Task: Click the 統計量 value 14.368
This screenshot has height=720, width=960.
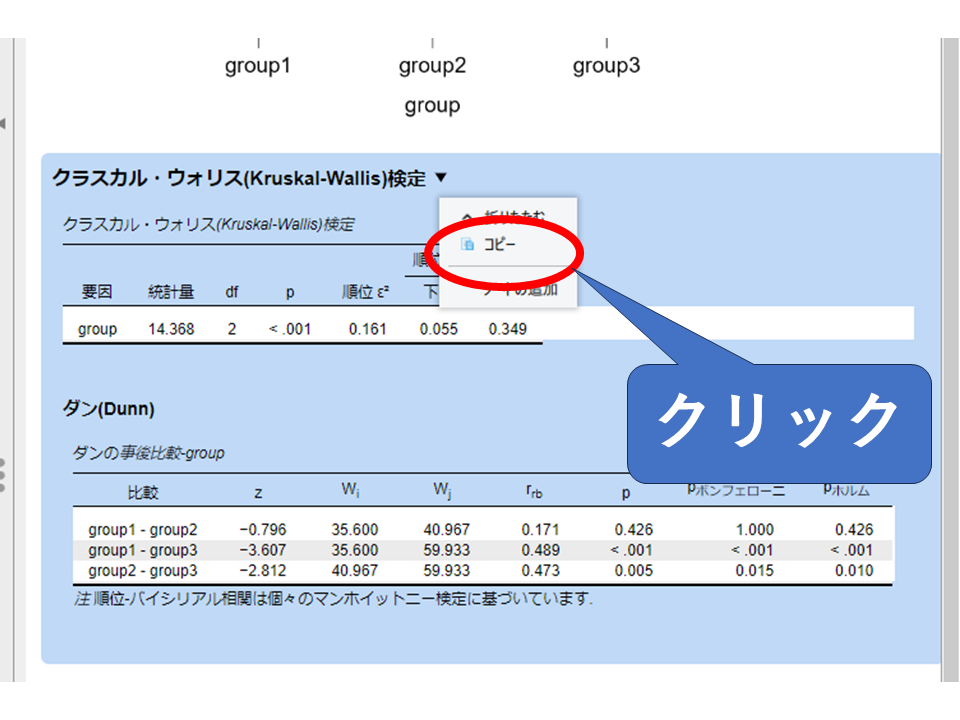Action: pos(171,329)
